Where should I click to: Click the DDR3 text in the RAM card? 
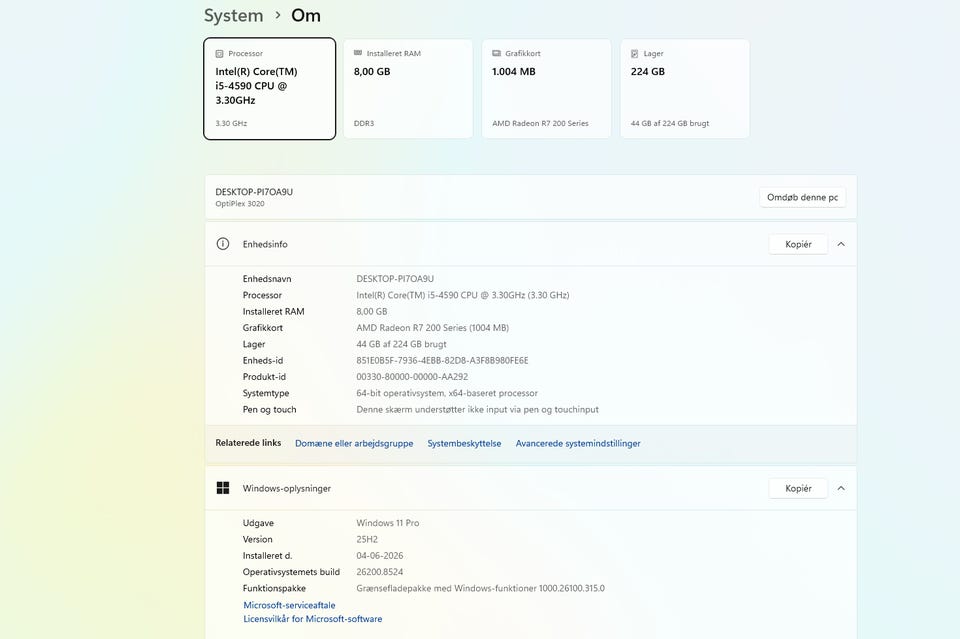pyautogui.click(x=364, y=123)
